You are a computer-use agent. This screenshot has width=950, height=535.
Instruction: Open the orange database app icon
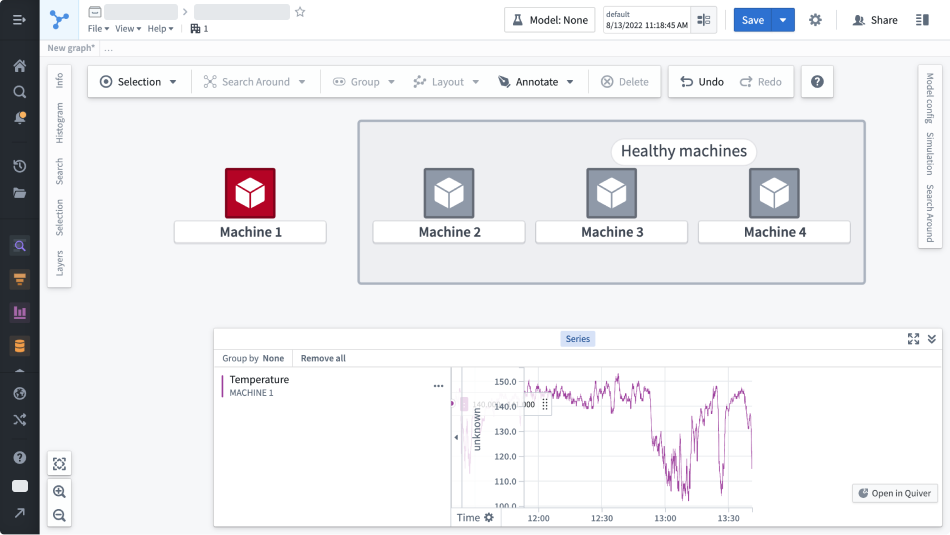(19, 346)
